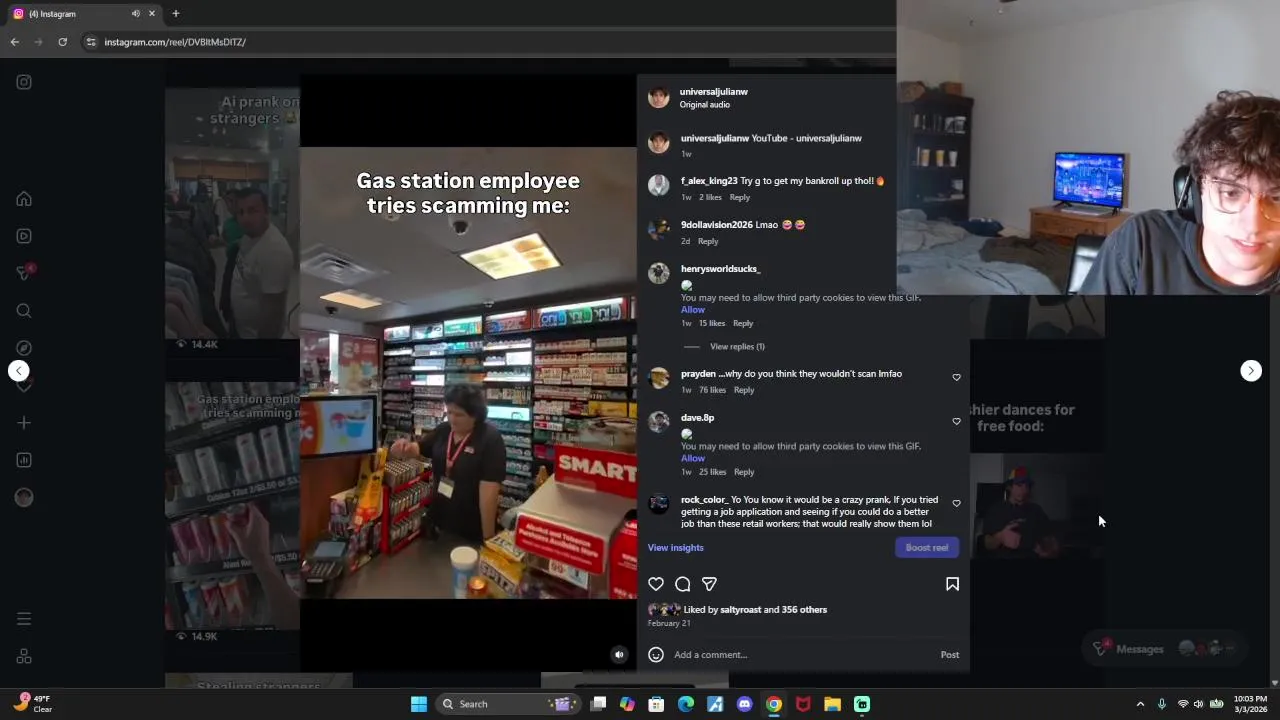Image resolution: width=1280 pixels, height=720 pixels.
Task: Like the reel with heart icon
Action: (656, 584)
